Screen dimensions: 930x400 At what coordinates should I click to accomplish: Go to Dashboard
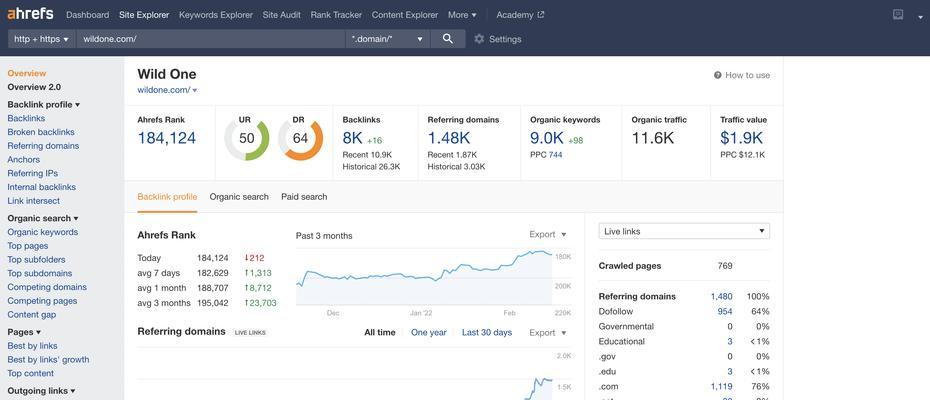(87, 15)
